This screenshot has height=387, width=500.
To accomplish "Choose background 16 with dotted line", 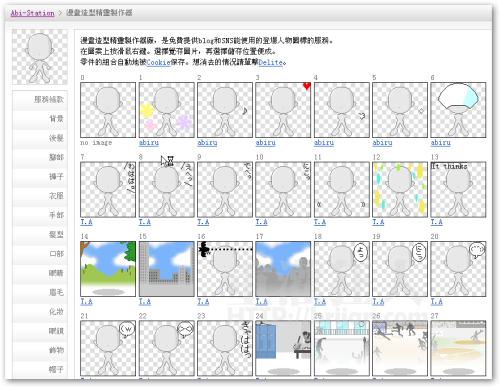I will [225, 269].
